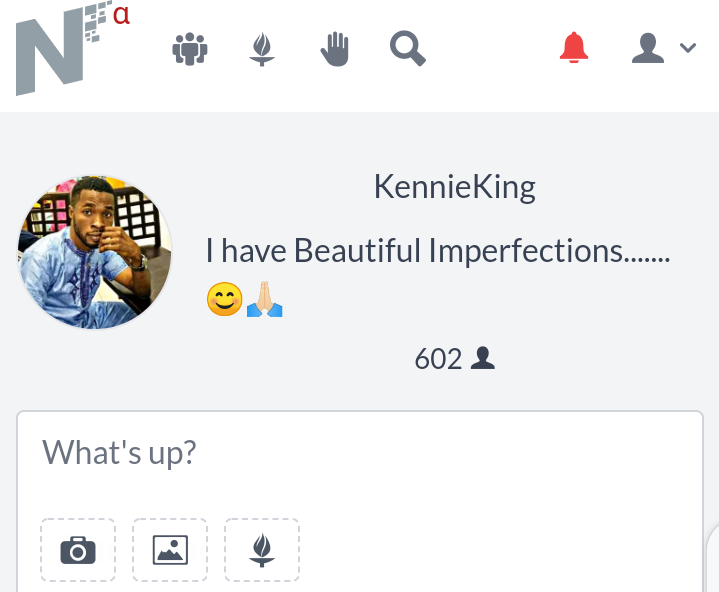Click the red alpha badge on logo
Screen dimensions: 719x592
122,15
